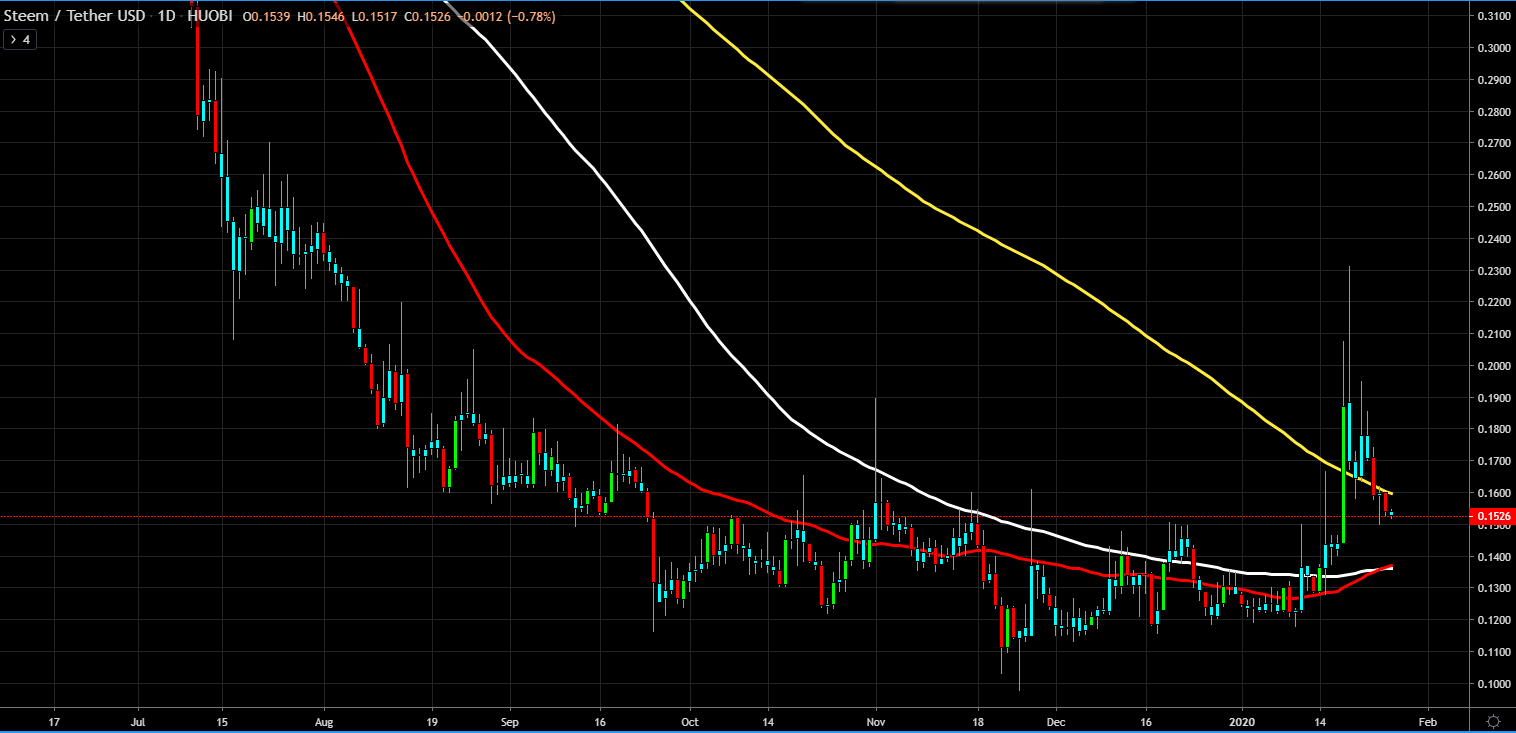Click the 0.2600 price axis label
The height and width of the screenshot is (733, 1516).
coord(1493,175)
